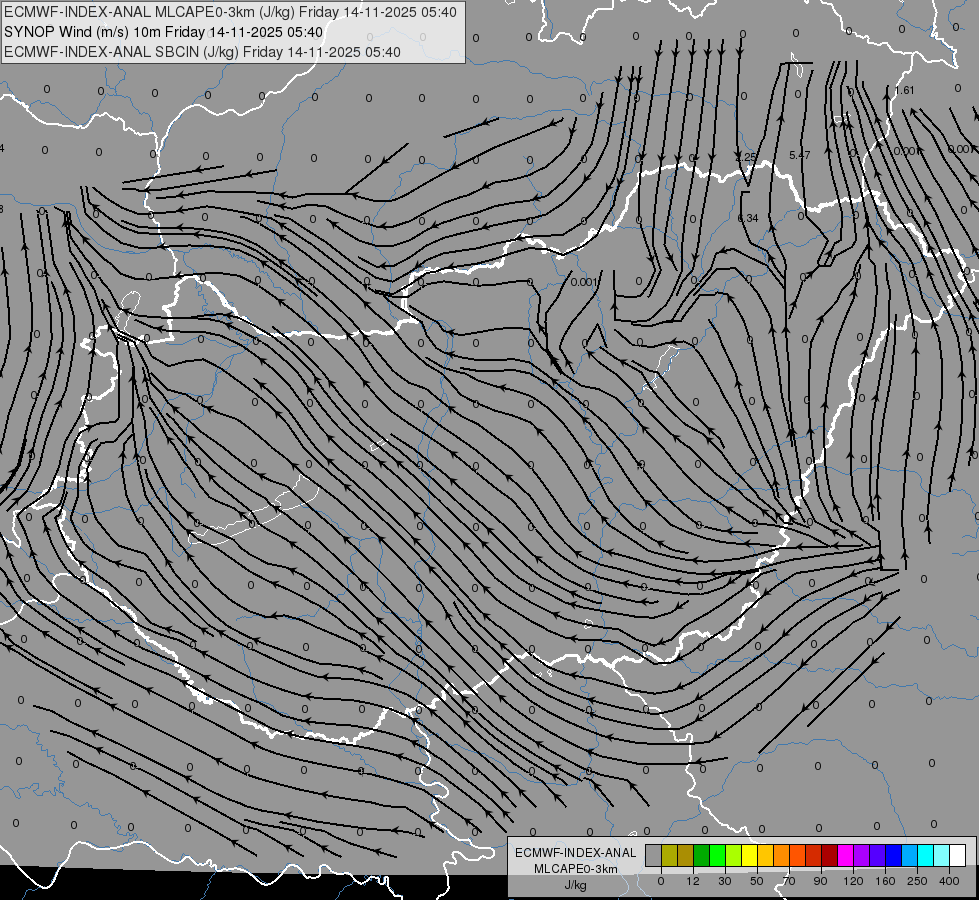Viewport: 979px width, 900px height.
Task: Click the legend tick label 50
Action: (757, 881)
